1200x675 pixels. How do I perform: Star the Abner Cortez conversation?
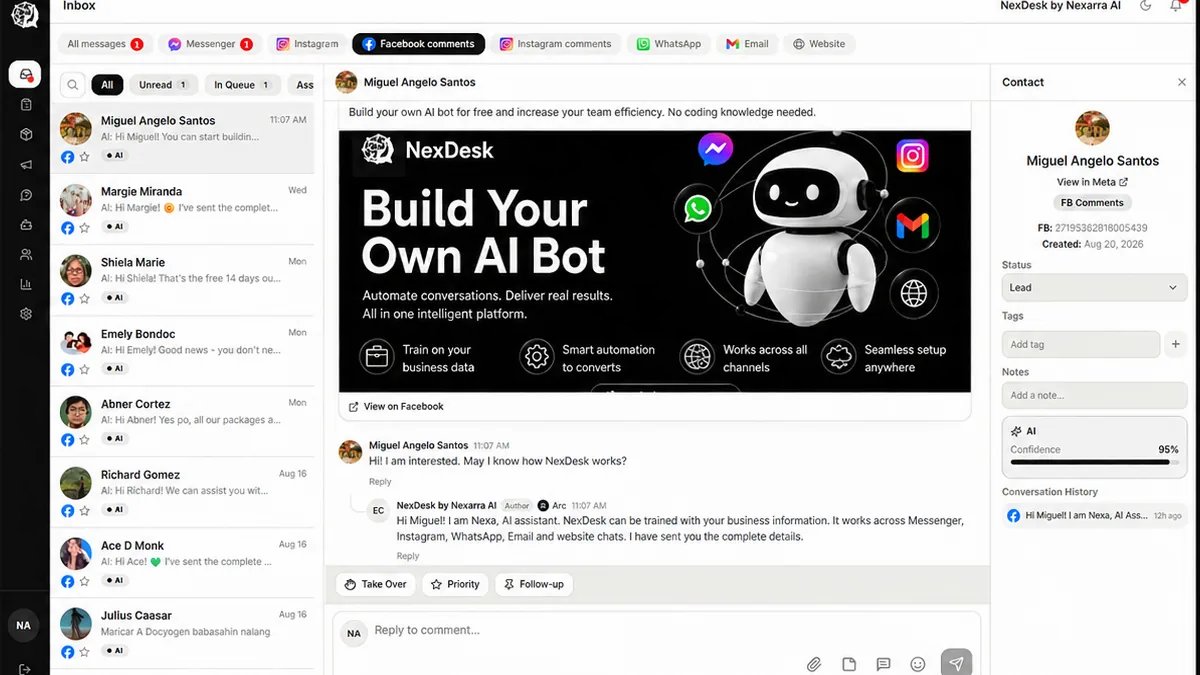click(84, 439)
